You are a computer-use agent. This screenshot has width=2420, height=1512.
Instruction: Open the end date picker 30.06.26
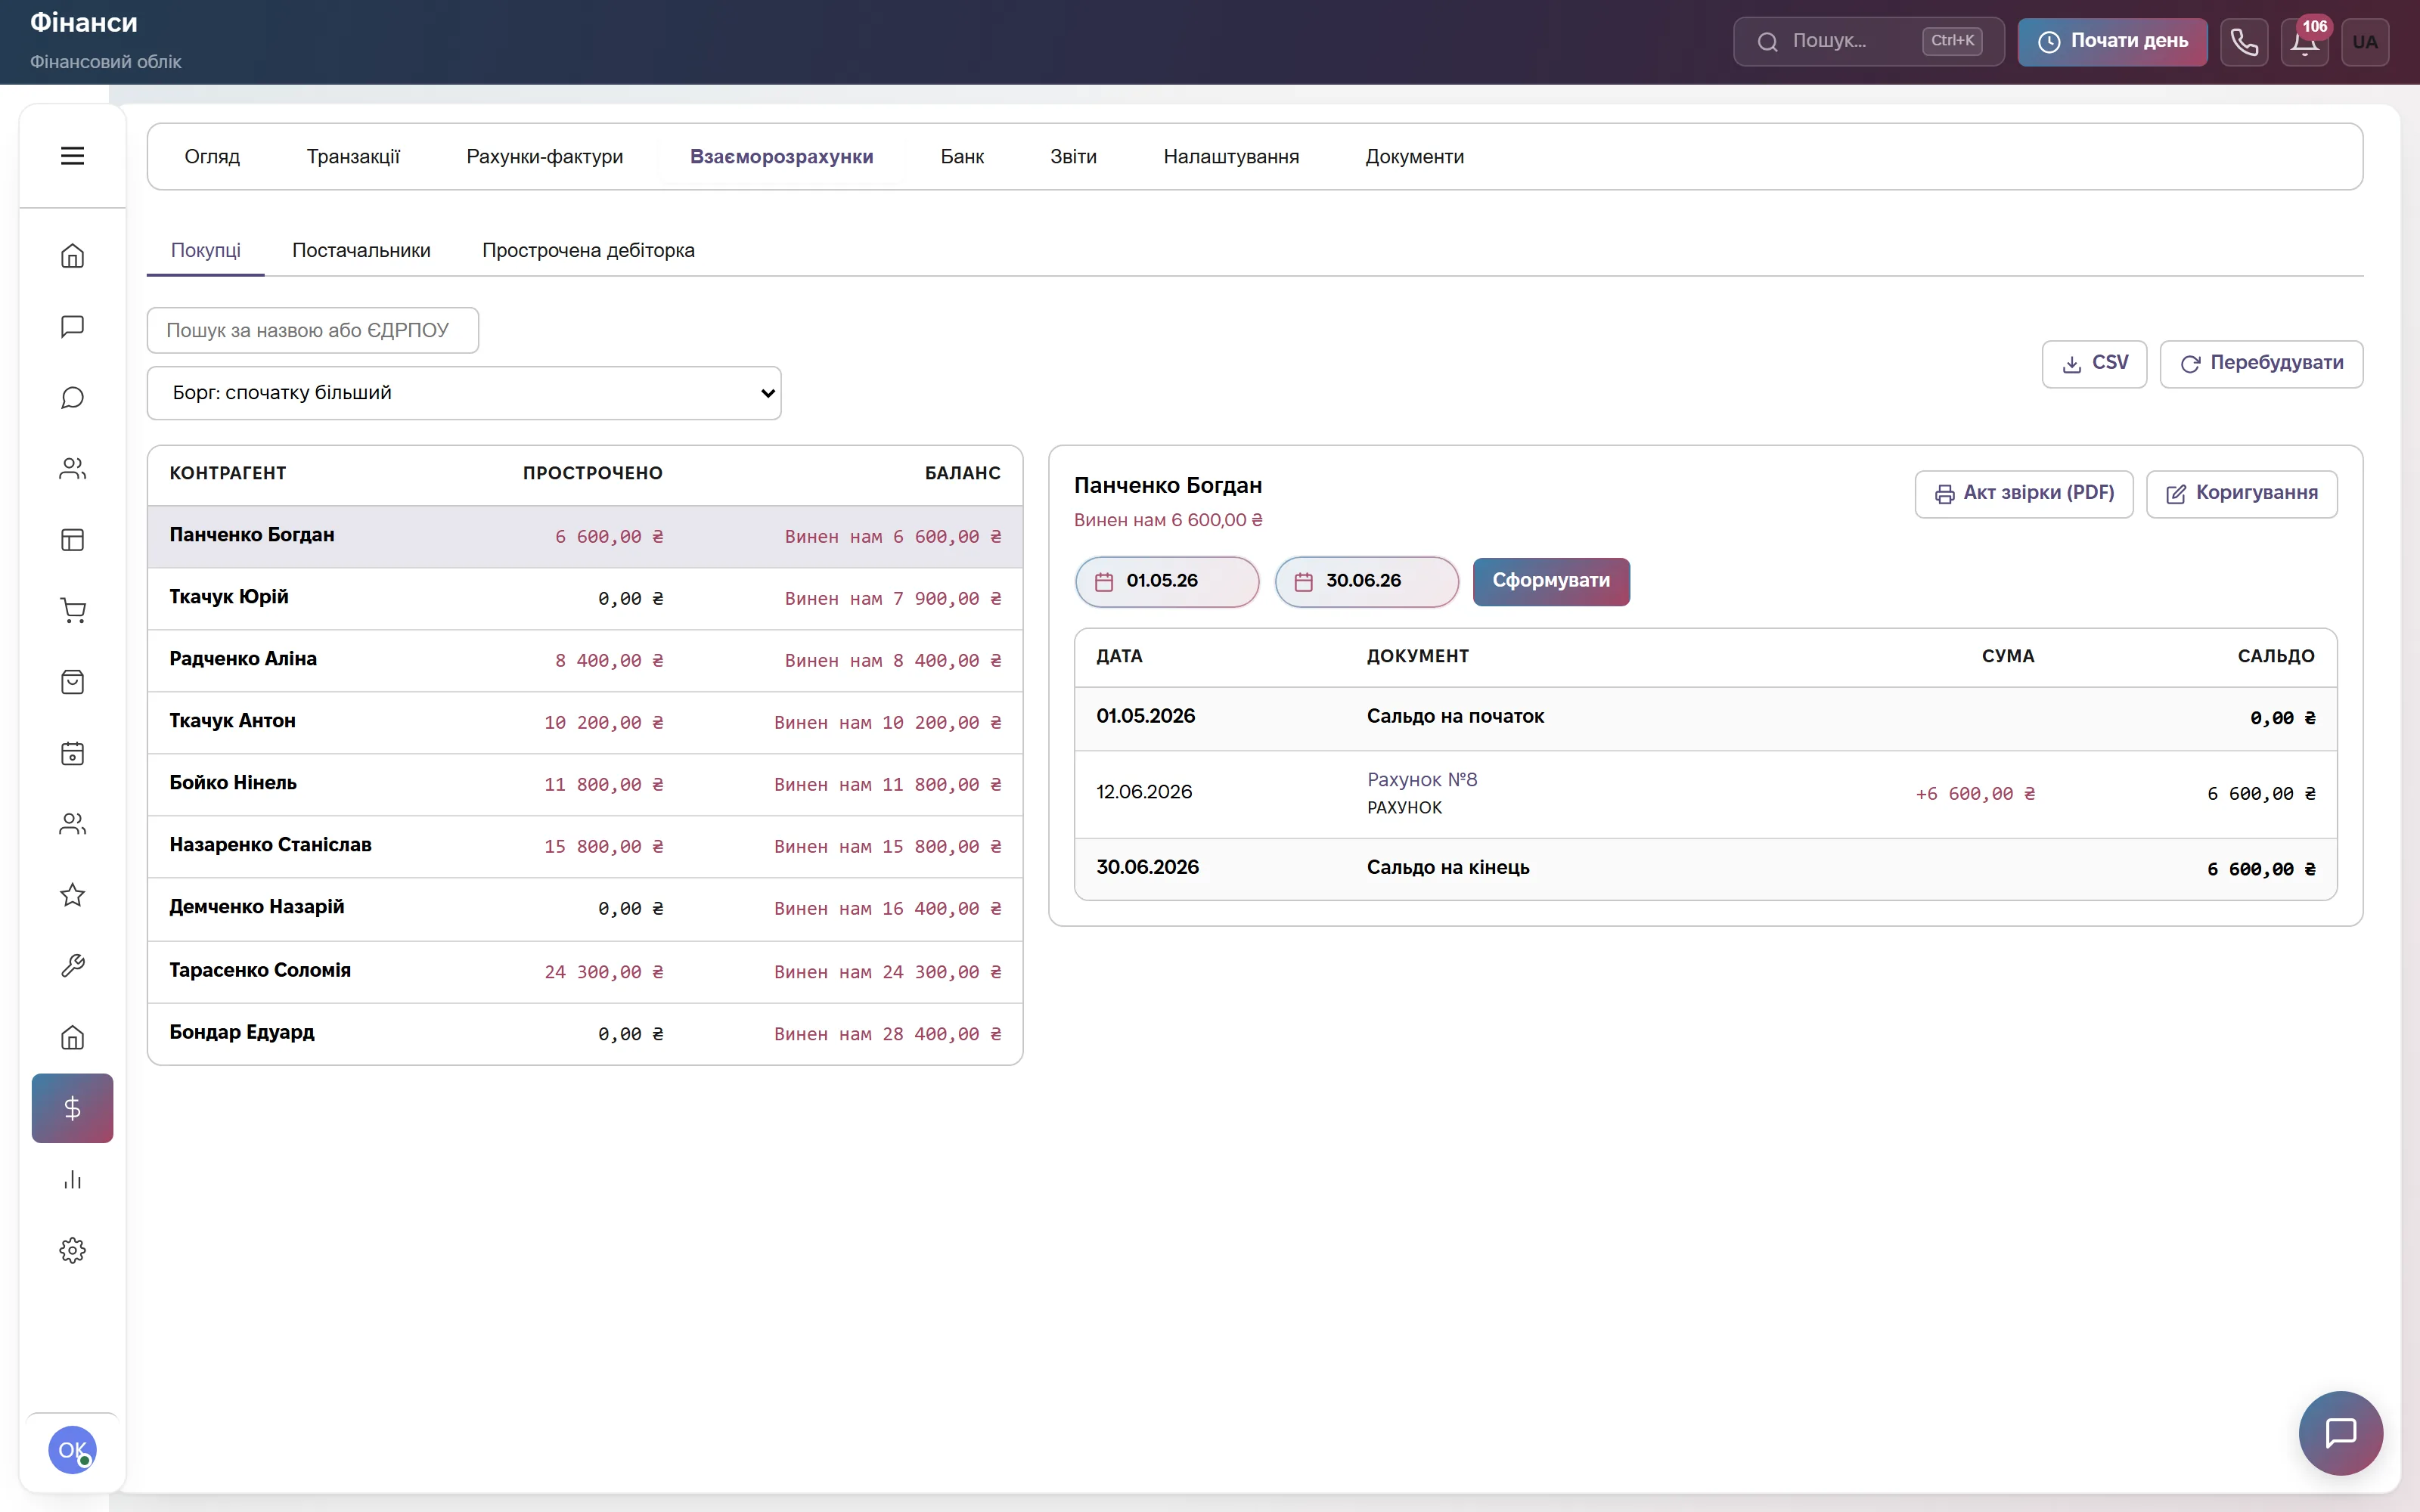tap(1366, 582)
